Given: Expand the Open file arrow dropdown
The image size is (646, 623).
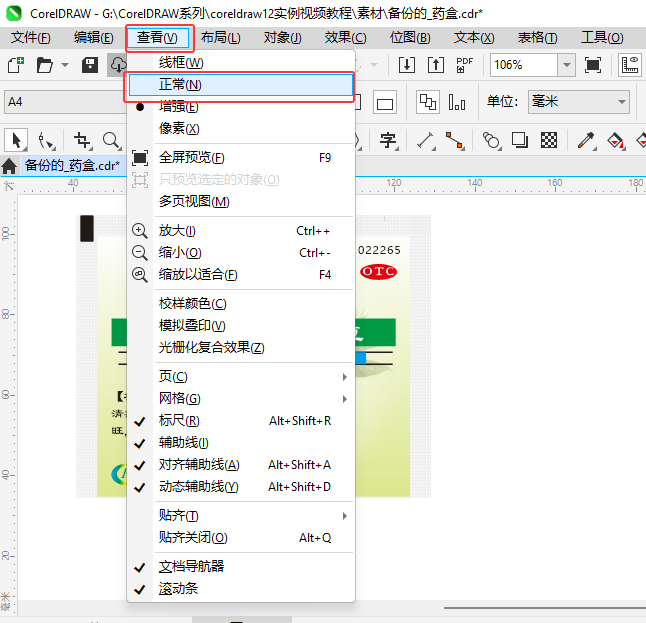Looking at the screenshot, I should 65,65.
